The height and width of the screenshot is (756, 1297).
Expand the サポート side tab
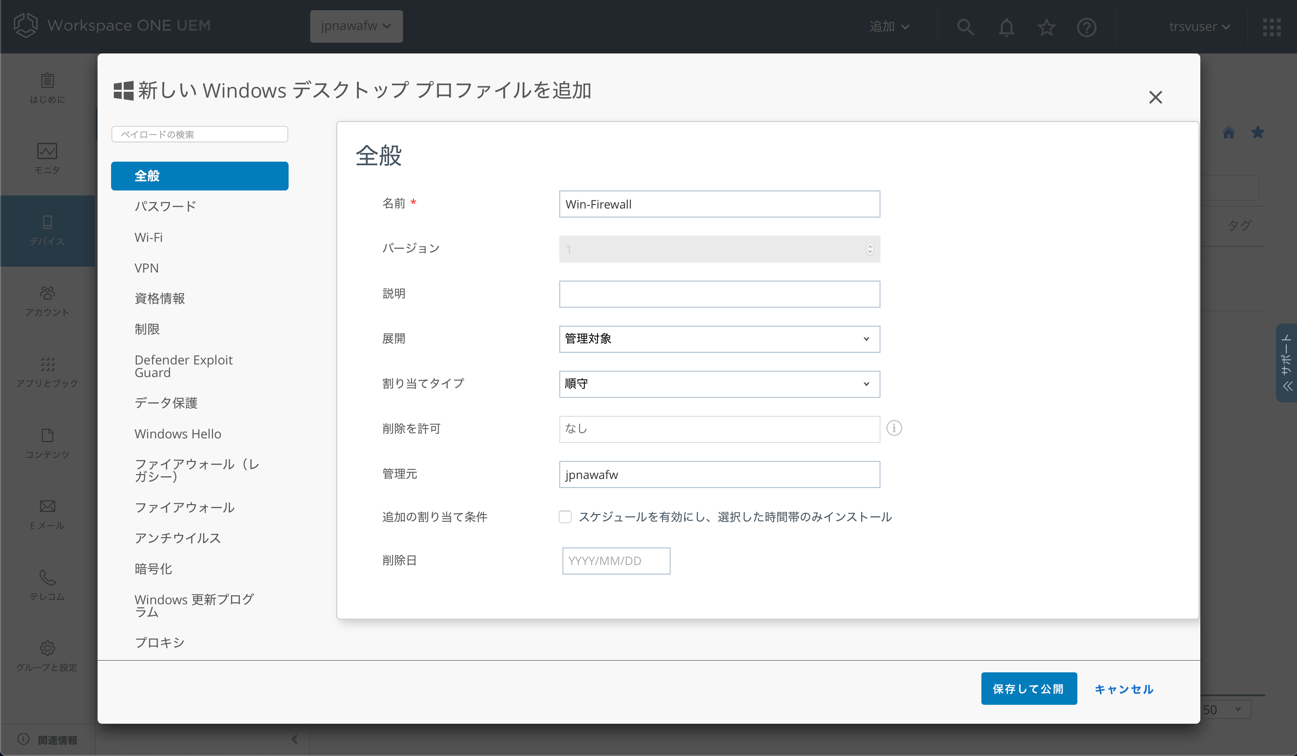[1286, 363]
